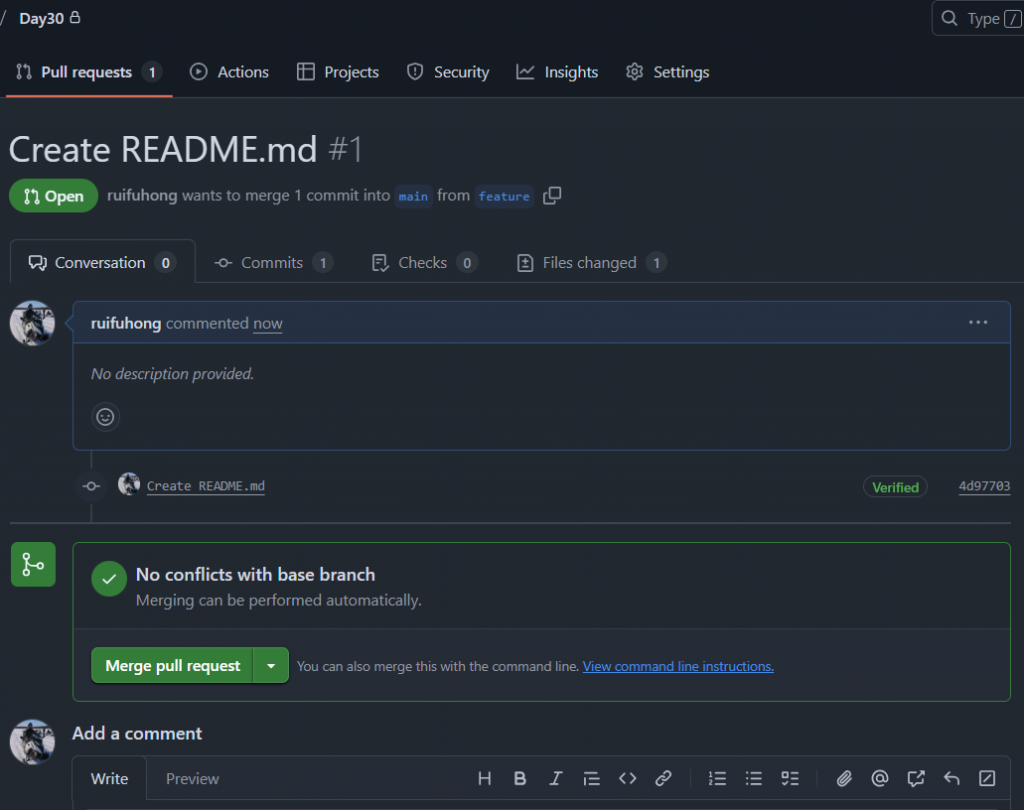Click the feature branch label

[504, 196]
